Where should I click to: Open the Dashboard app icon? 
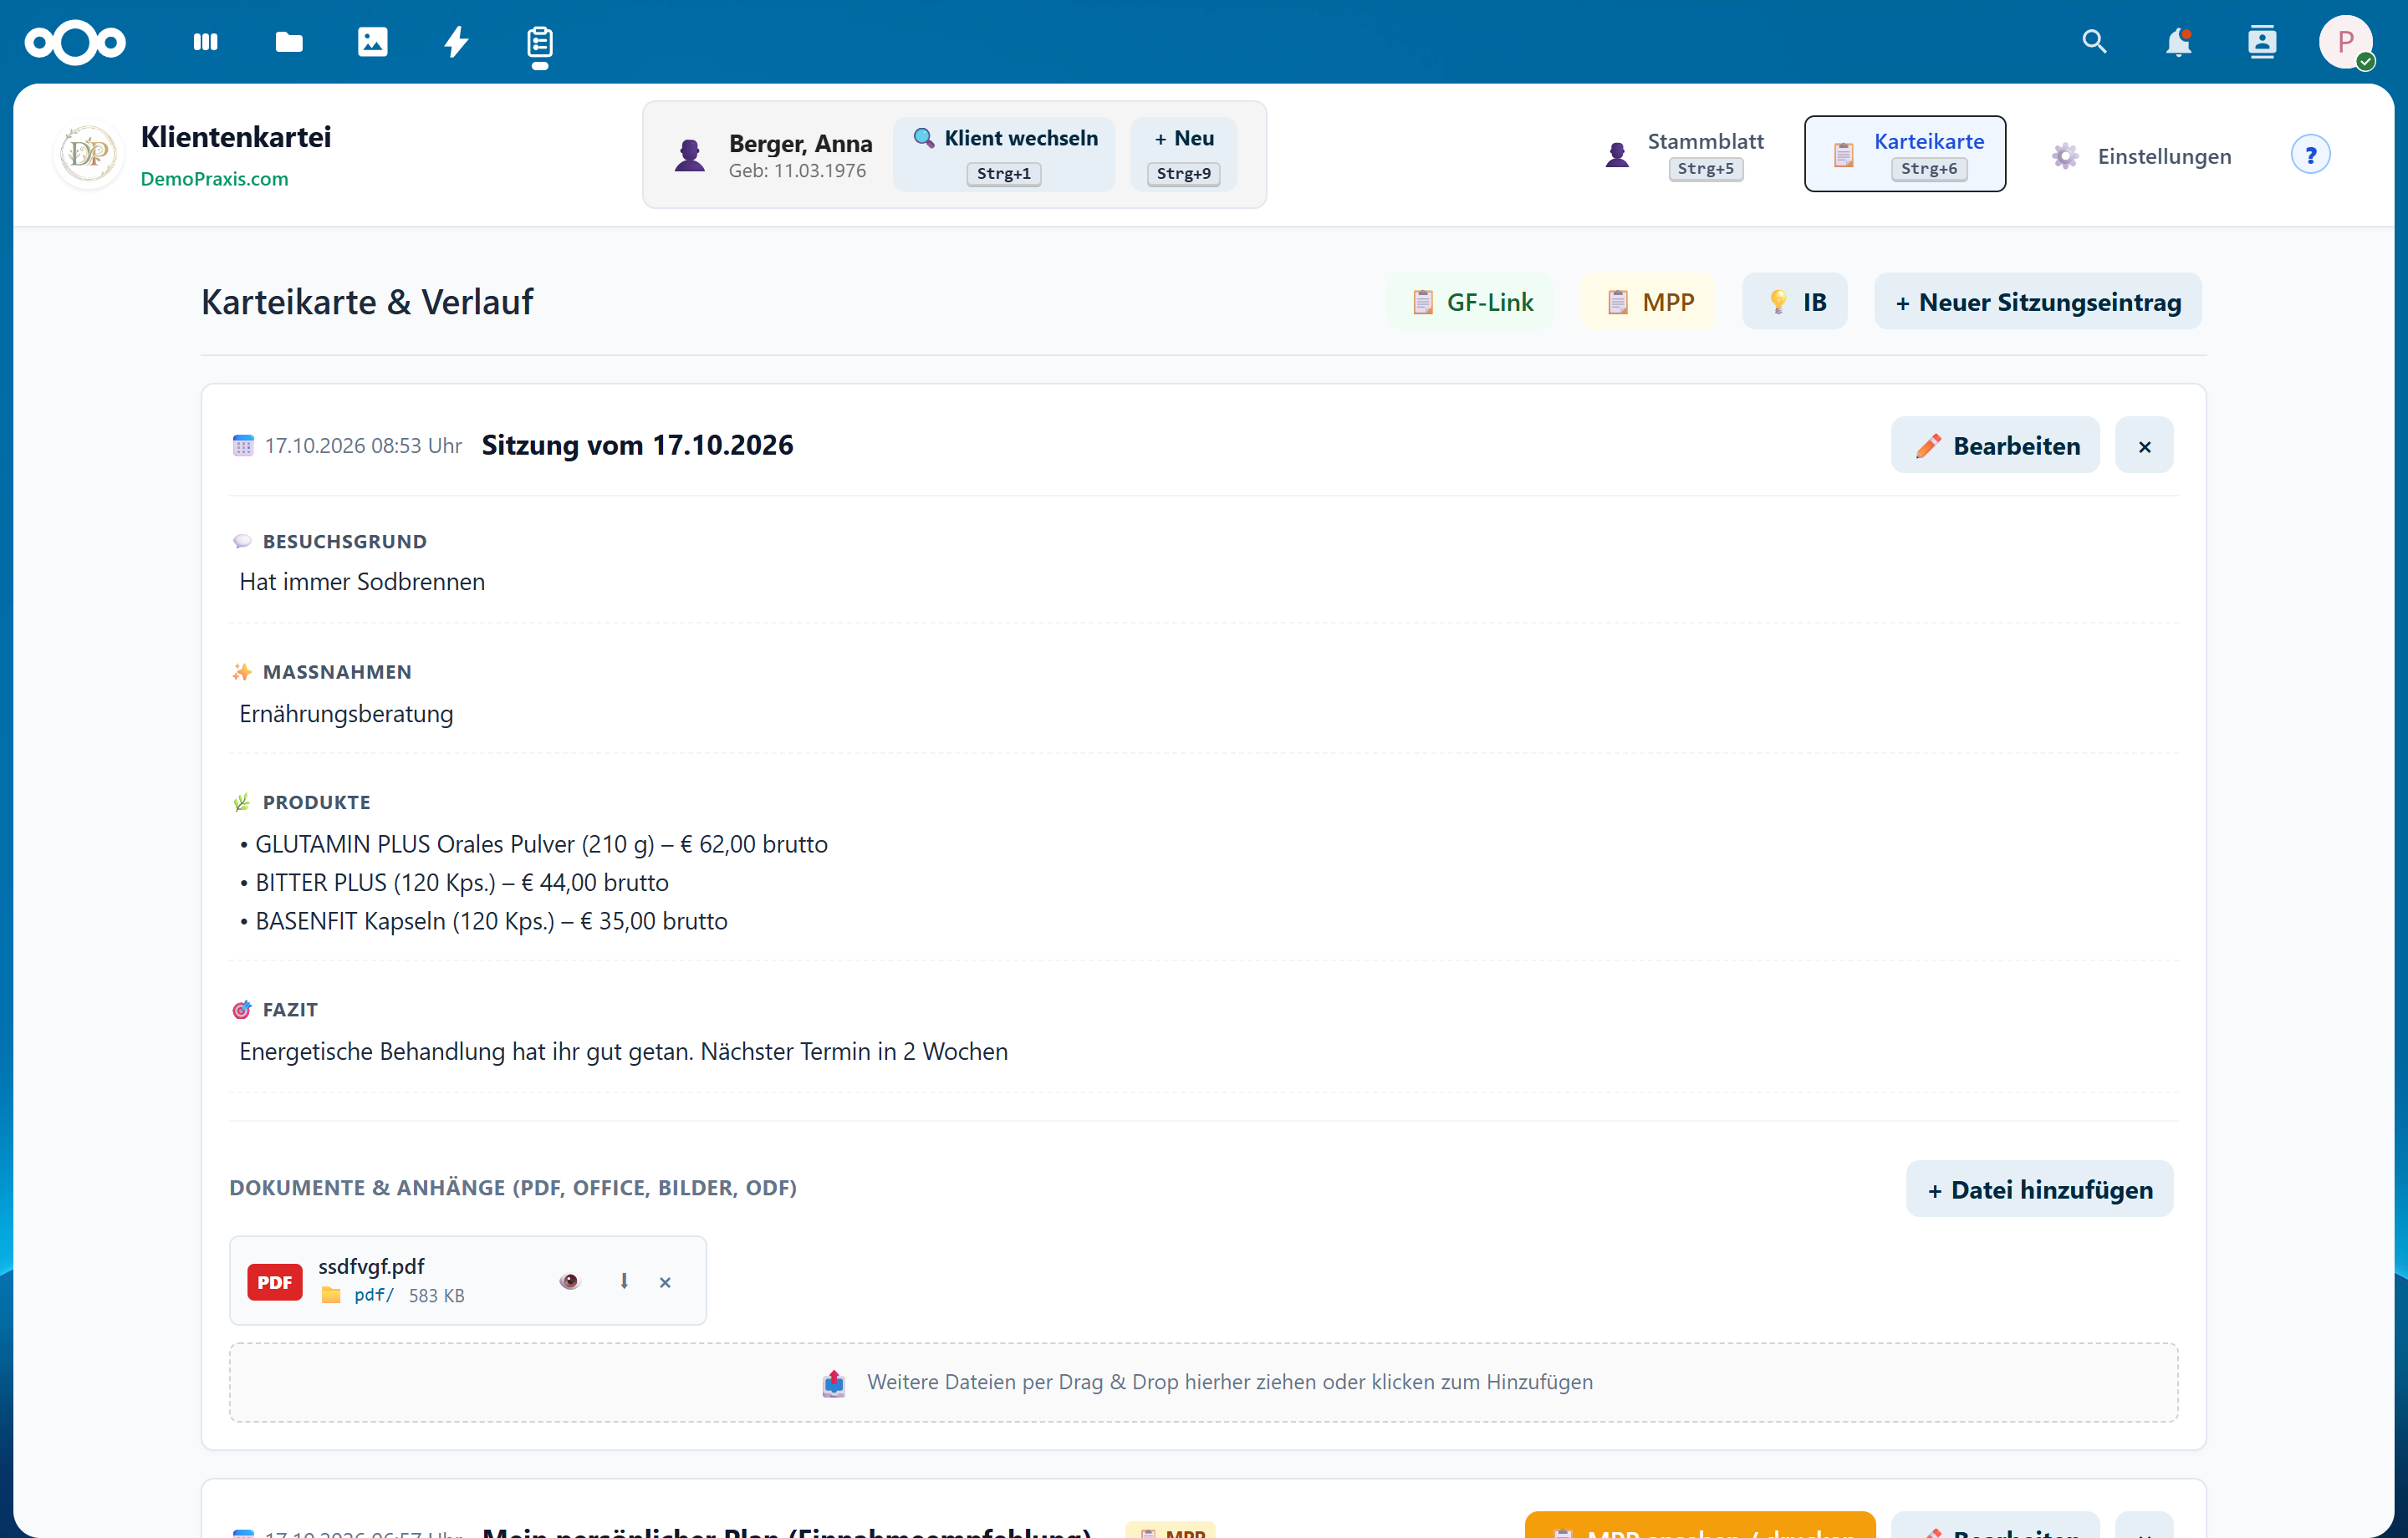pos(206,42)
